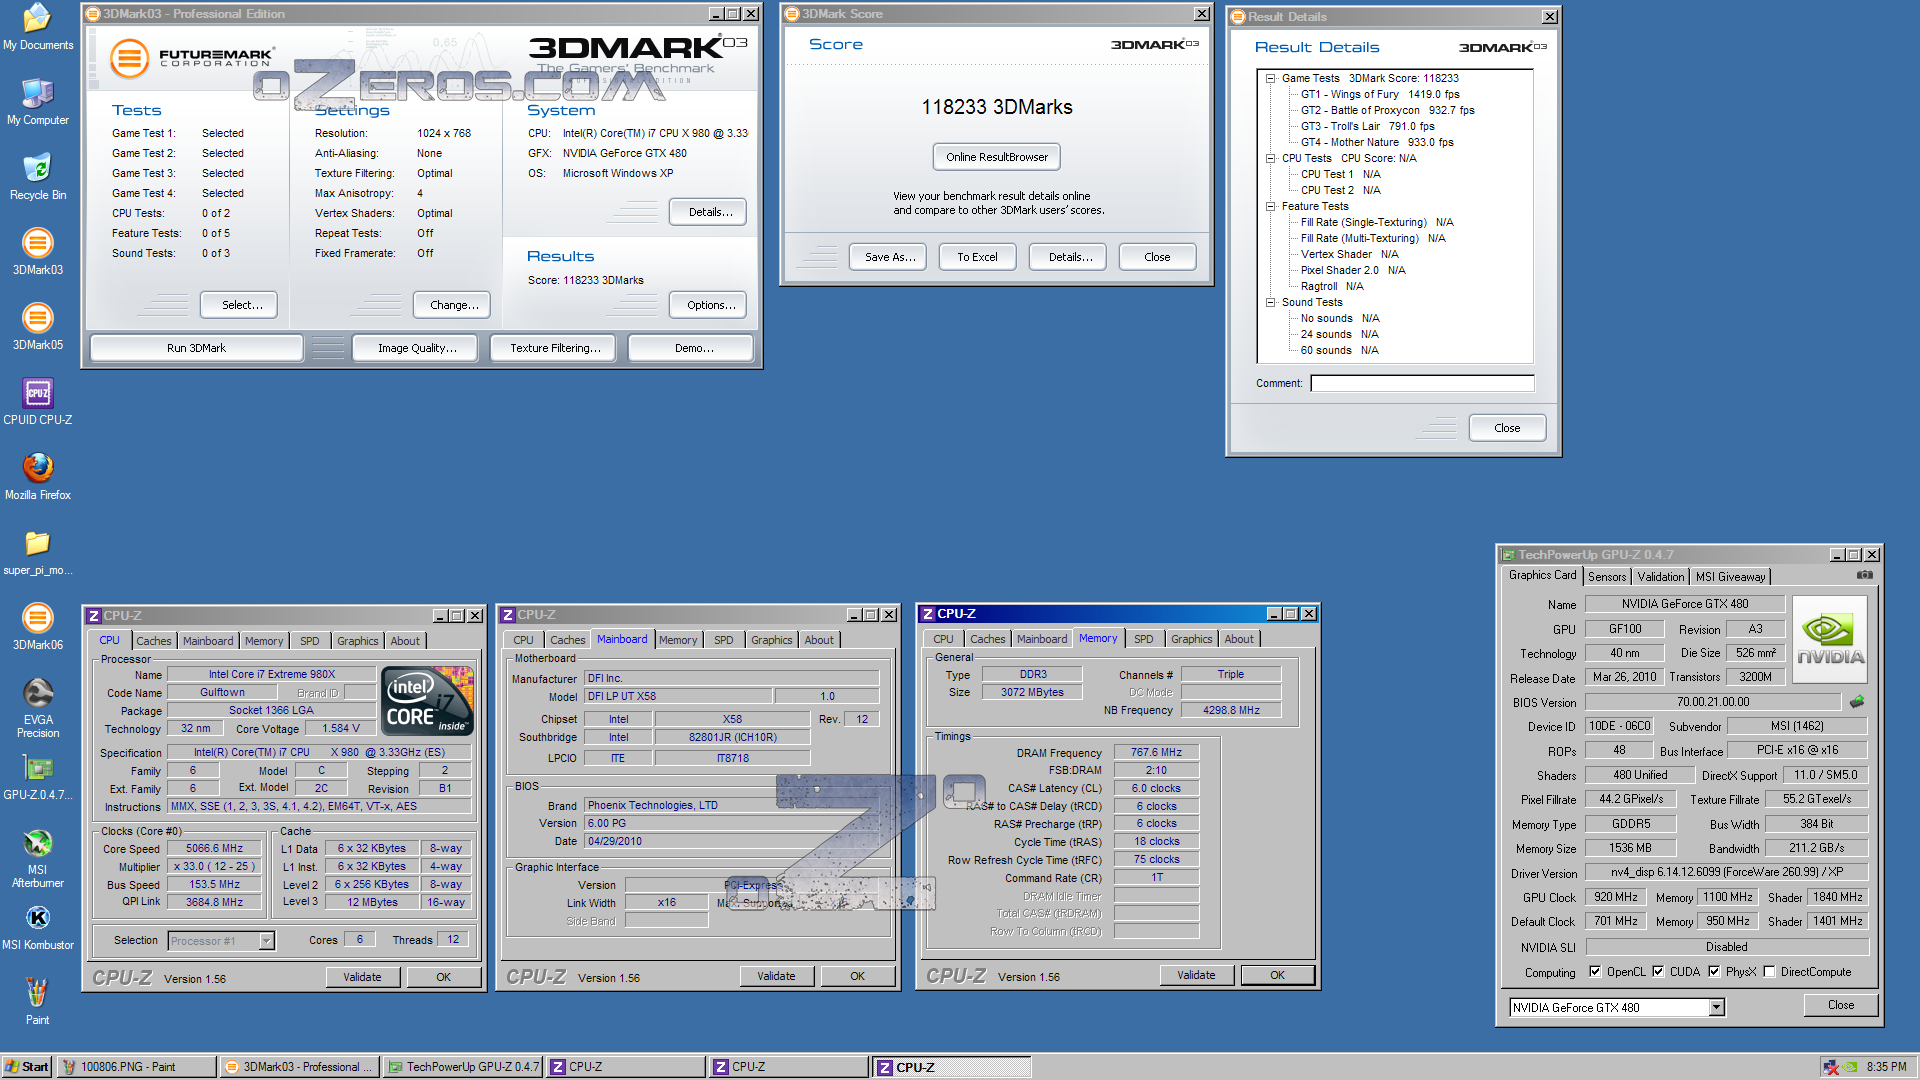Select the Pixel Shader 2.0 N/A row
The image size is (1920, 1080).
coord(1352,270)
